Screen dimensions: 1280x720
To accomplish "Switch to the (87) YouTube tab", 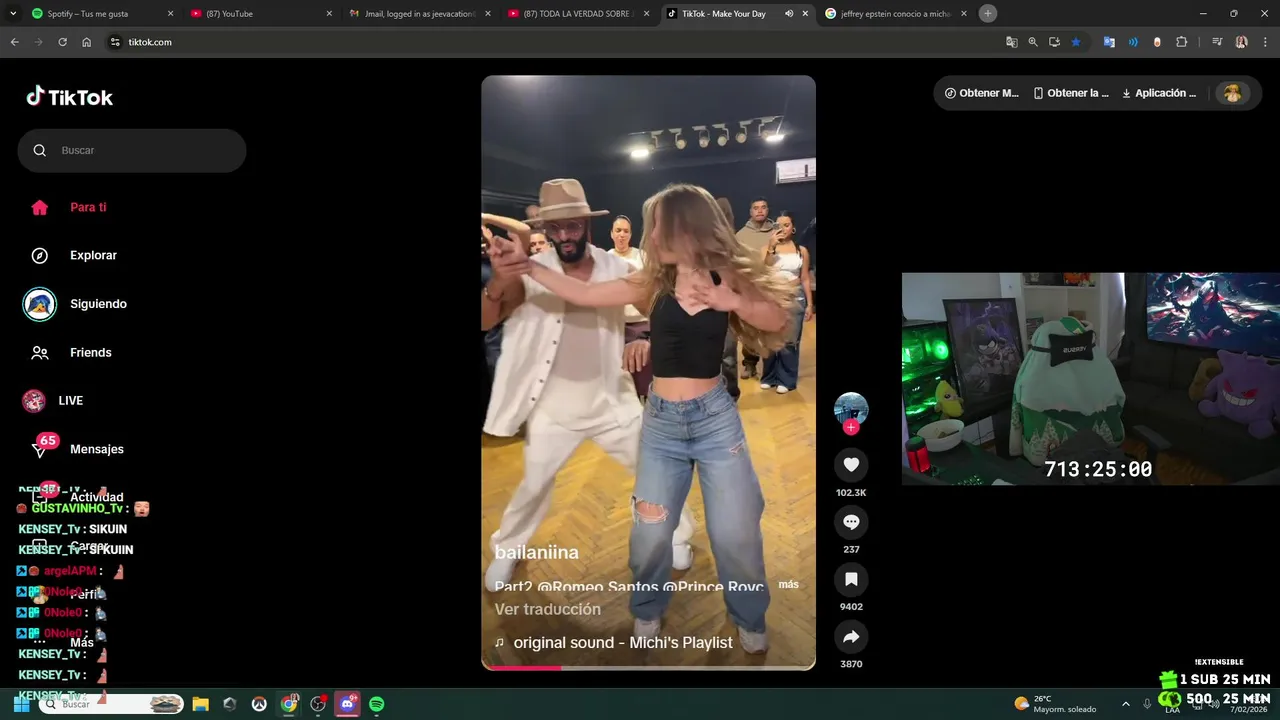I will tap(262, 14).
